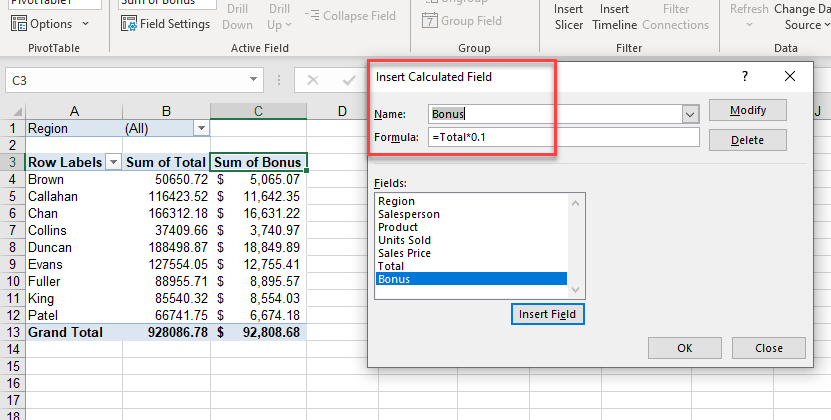Viewport: 831px width, 420px height.
Task: Open the Row Labels filter dropdown
Action: click(113, 162)
